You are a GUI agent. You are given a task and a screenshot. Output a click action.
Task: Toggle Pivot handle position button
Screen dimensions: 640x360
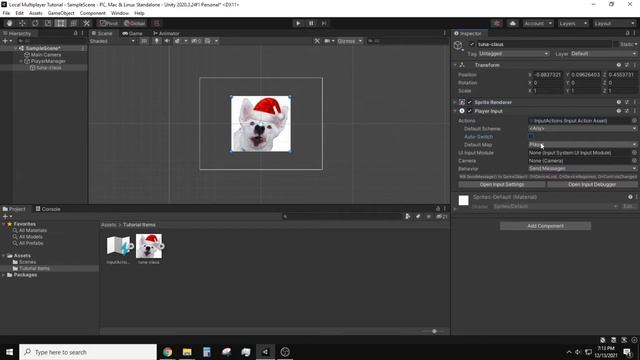tap(109, 23)
